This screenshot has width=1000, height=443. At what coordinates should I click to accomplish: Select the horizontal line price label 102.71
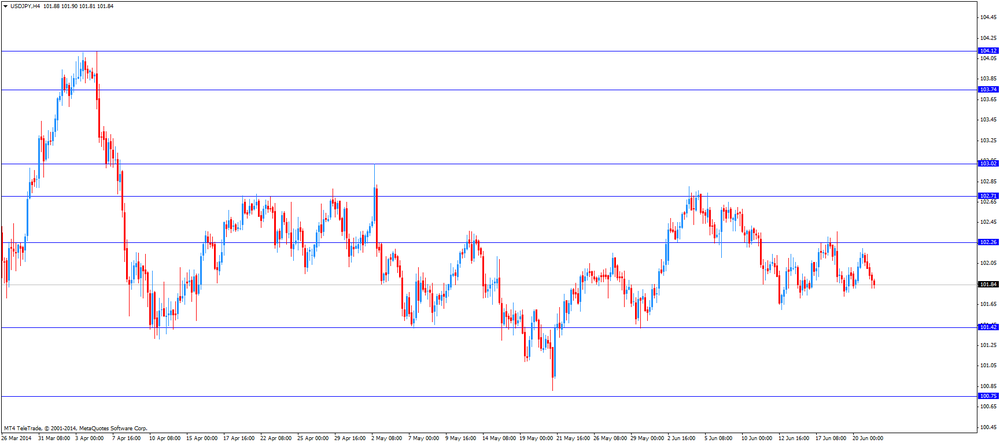coord(989,196)
